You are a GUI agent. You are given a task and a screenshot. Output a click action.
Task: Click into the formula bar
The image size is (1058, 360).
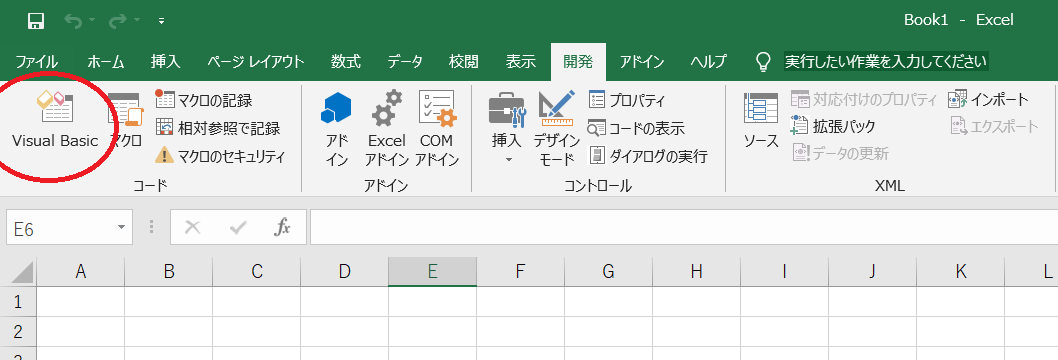684,228
